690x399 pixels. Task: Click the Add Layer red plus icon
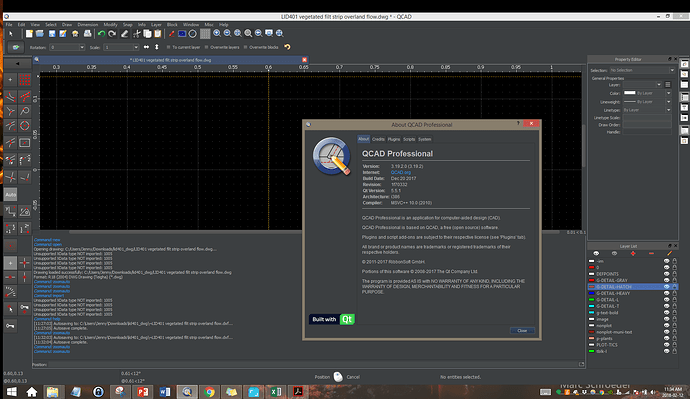tap(633, 253)
